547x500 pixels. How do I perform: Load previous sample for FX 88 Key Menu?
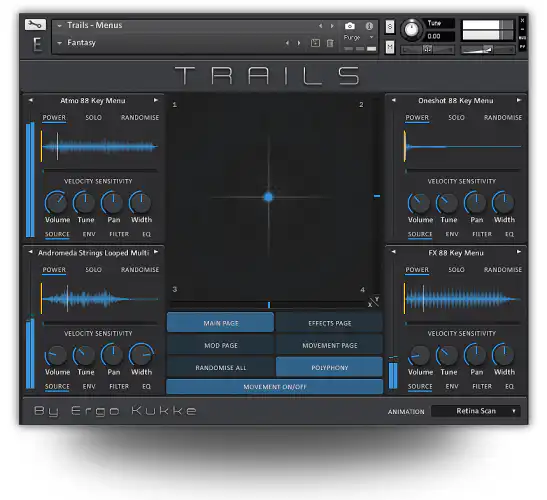[x=394, y=252]
